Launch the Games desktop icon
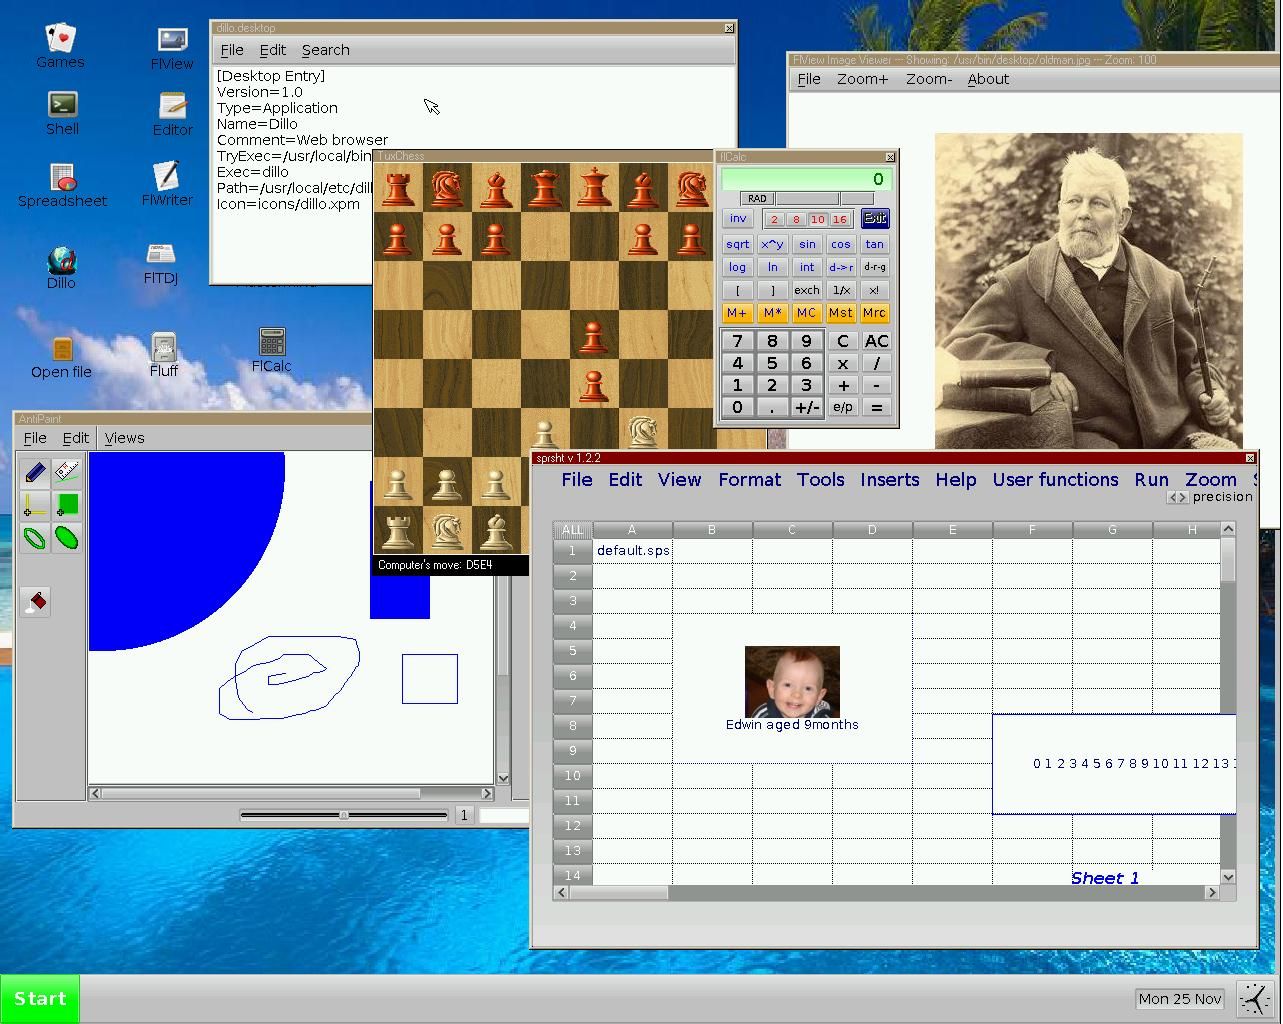 coord(60,36)
